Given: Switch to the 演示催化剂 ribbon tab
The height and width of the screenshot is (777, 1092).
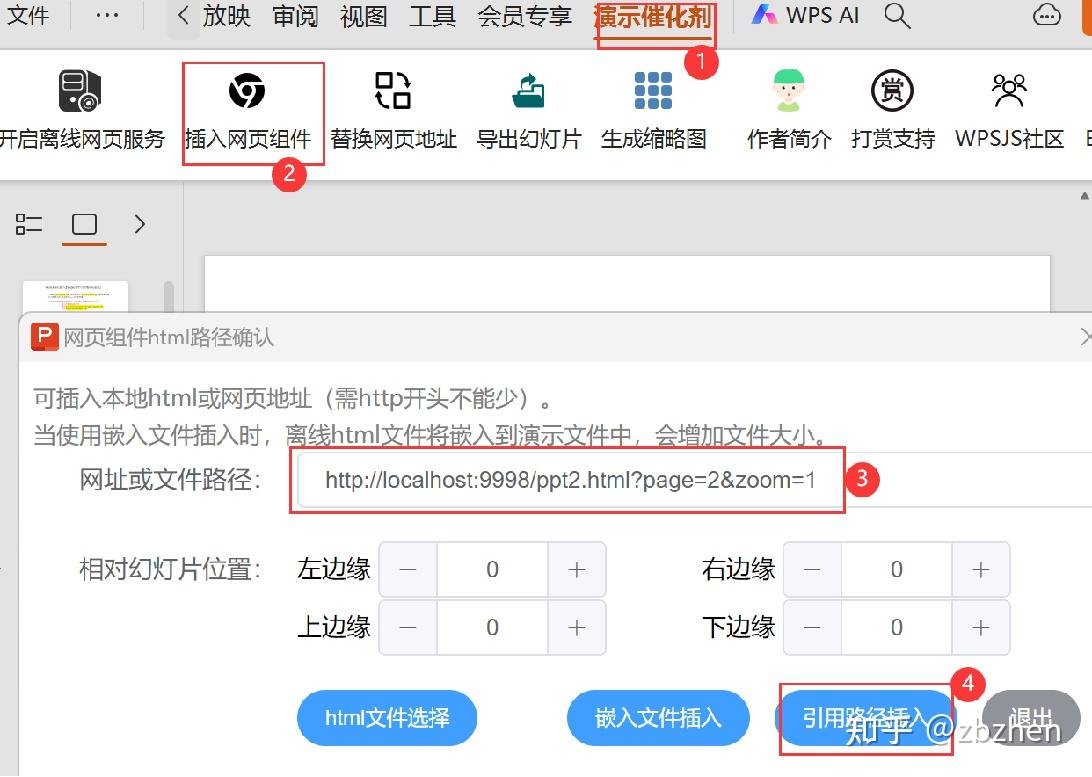Looking at the screenshot, I should (x=655, y=16).
